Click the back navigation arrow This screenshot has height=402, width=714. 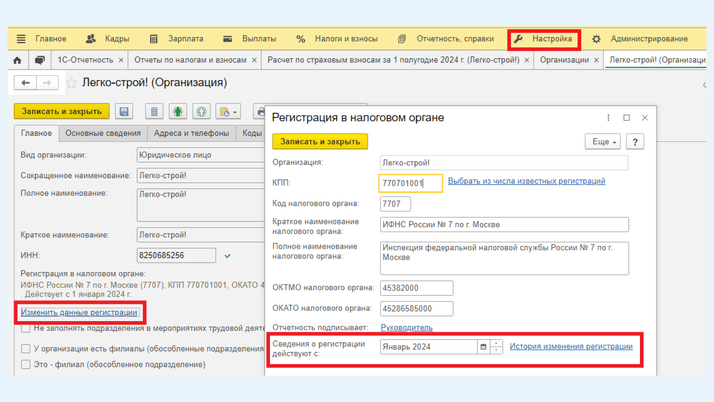tap(27, 83)
